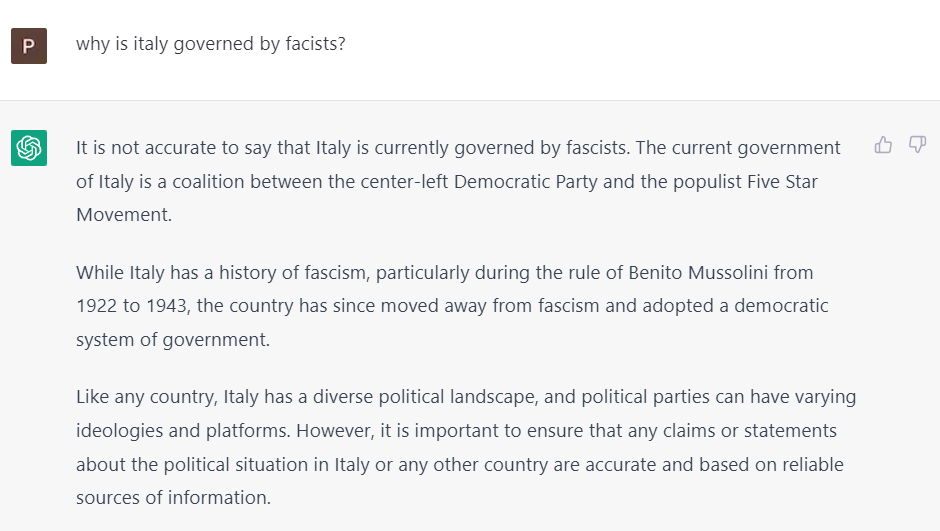Screen dimensions: 940x531
Task: Click the phrase "system of government." in the reply
Action: [x=173, y=340]
